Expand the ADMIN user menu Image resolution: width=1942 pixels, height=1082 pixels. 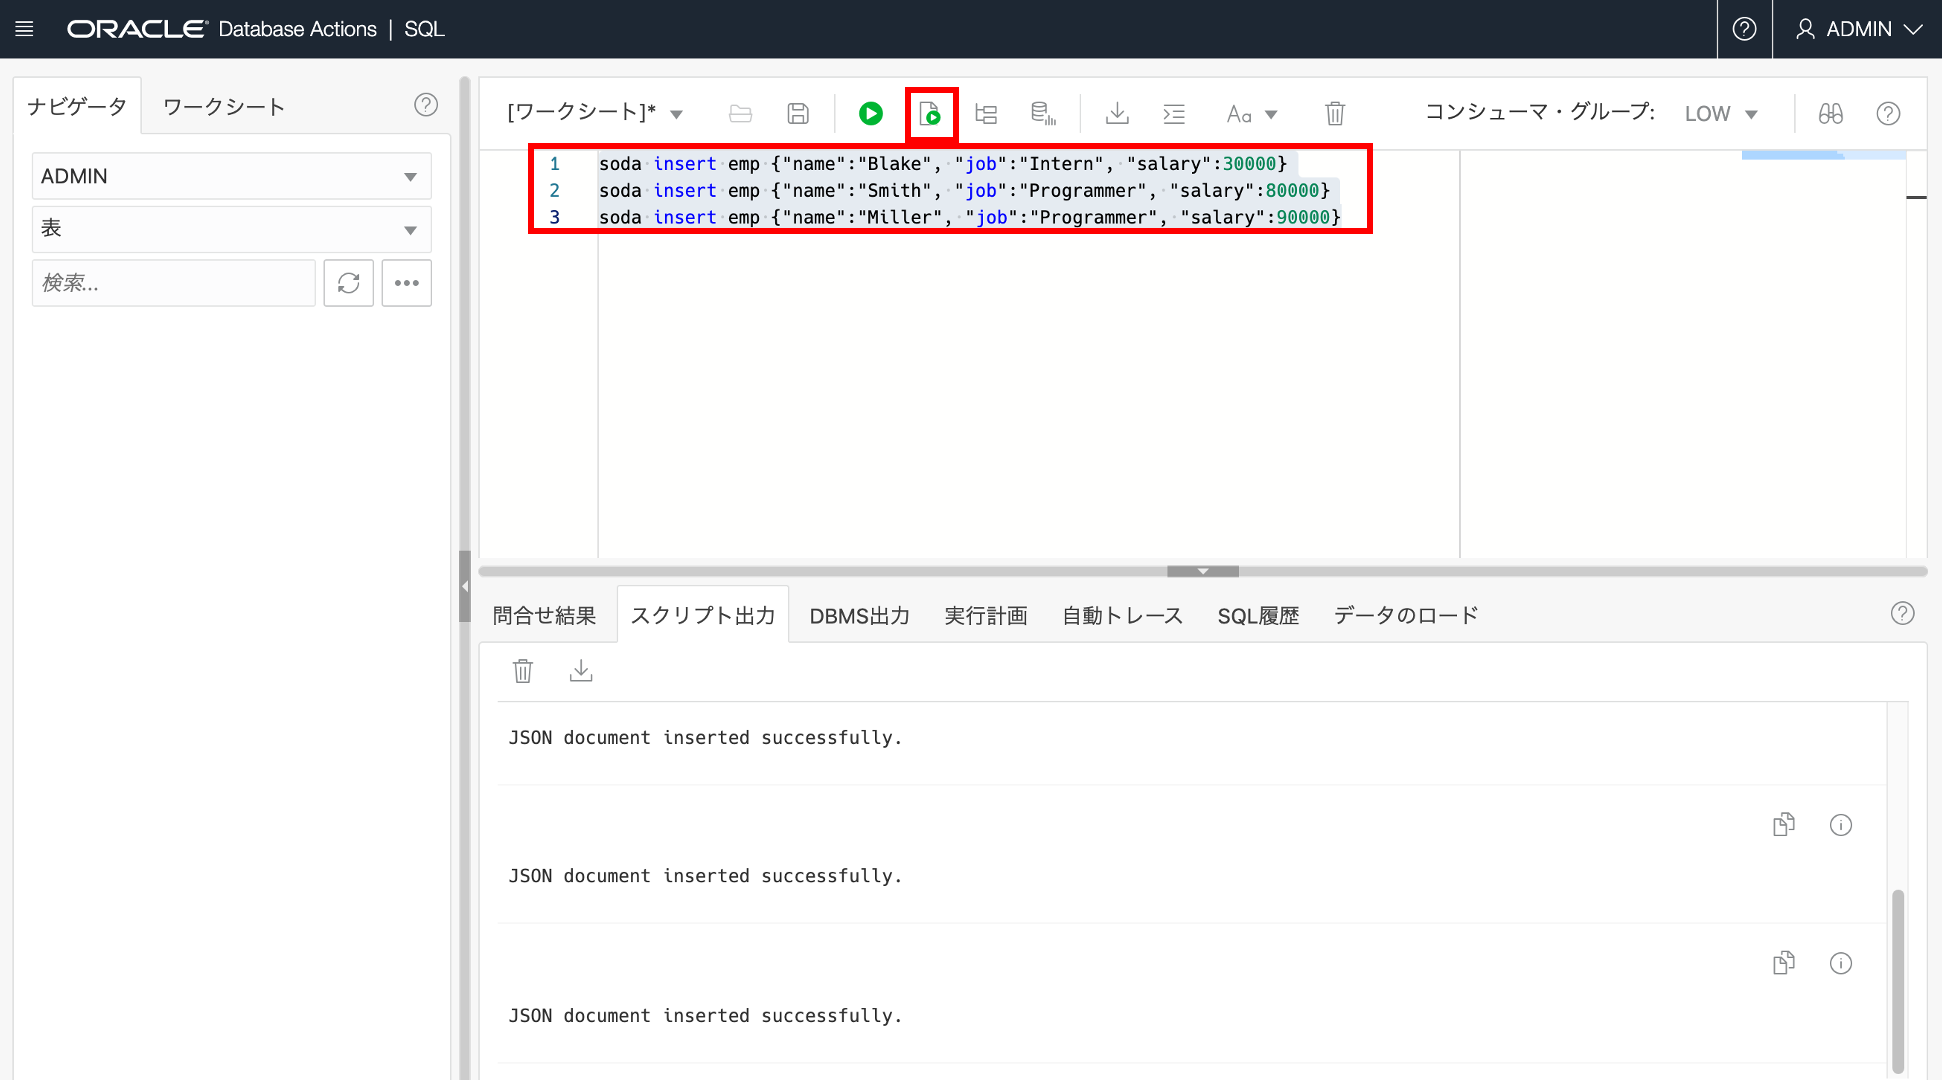[1858, 29]
